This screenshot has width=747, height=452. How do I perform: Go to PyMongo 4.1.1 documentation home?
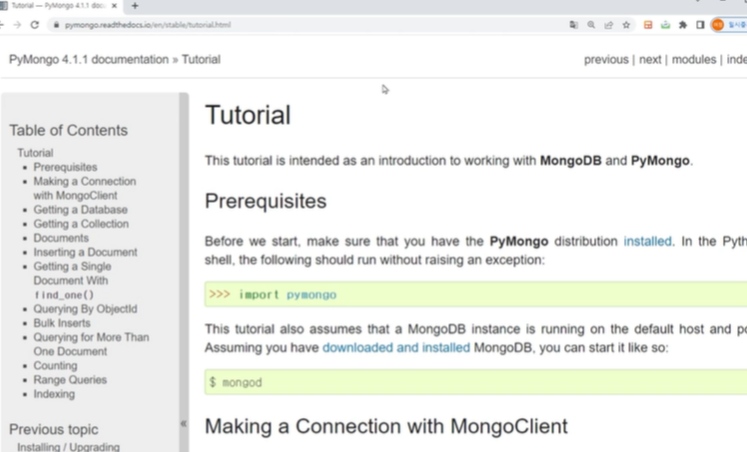tap(89, 60)
